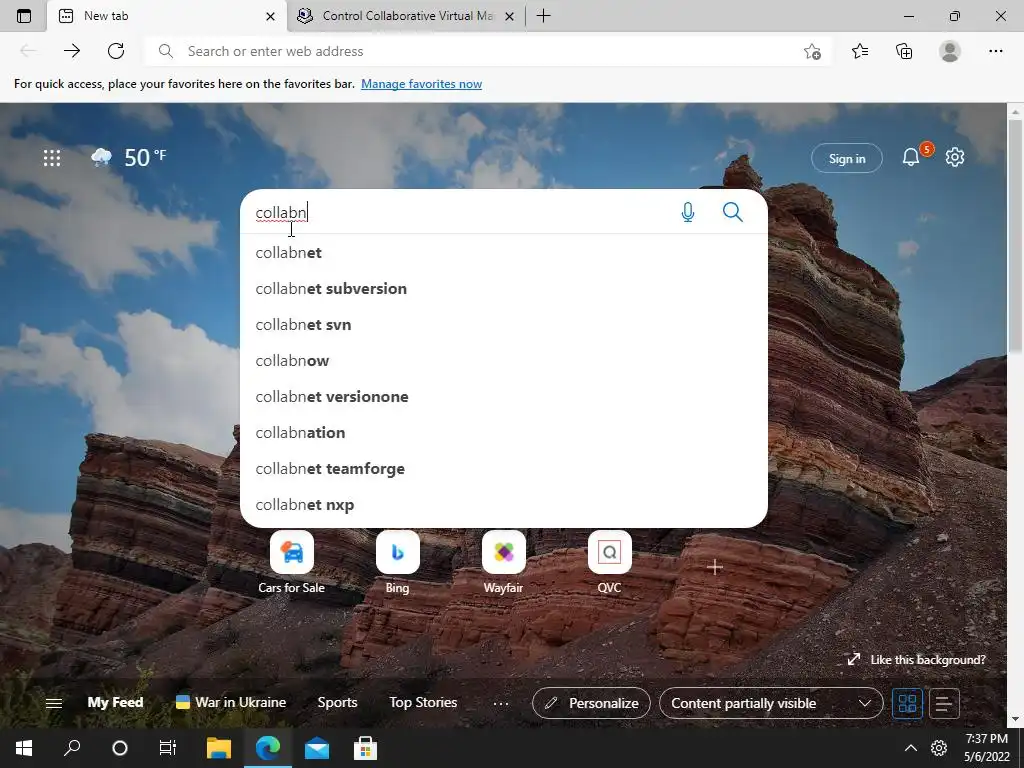Image resolution: width=1024 pixels, height=768 pixels.
Task: Expand the Like this background prompt
Action: (916, 660)
